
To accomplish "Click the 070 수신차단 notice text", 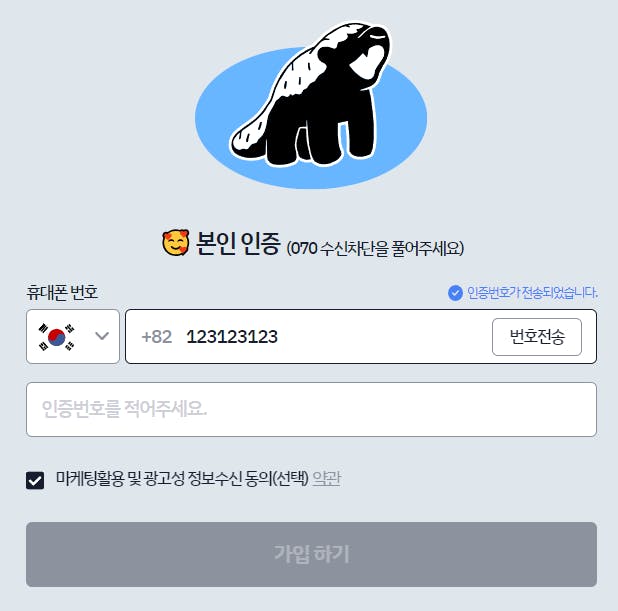I will point(375,248).
